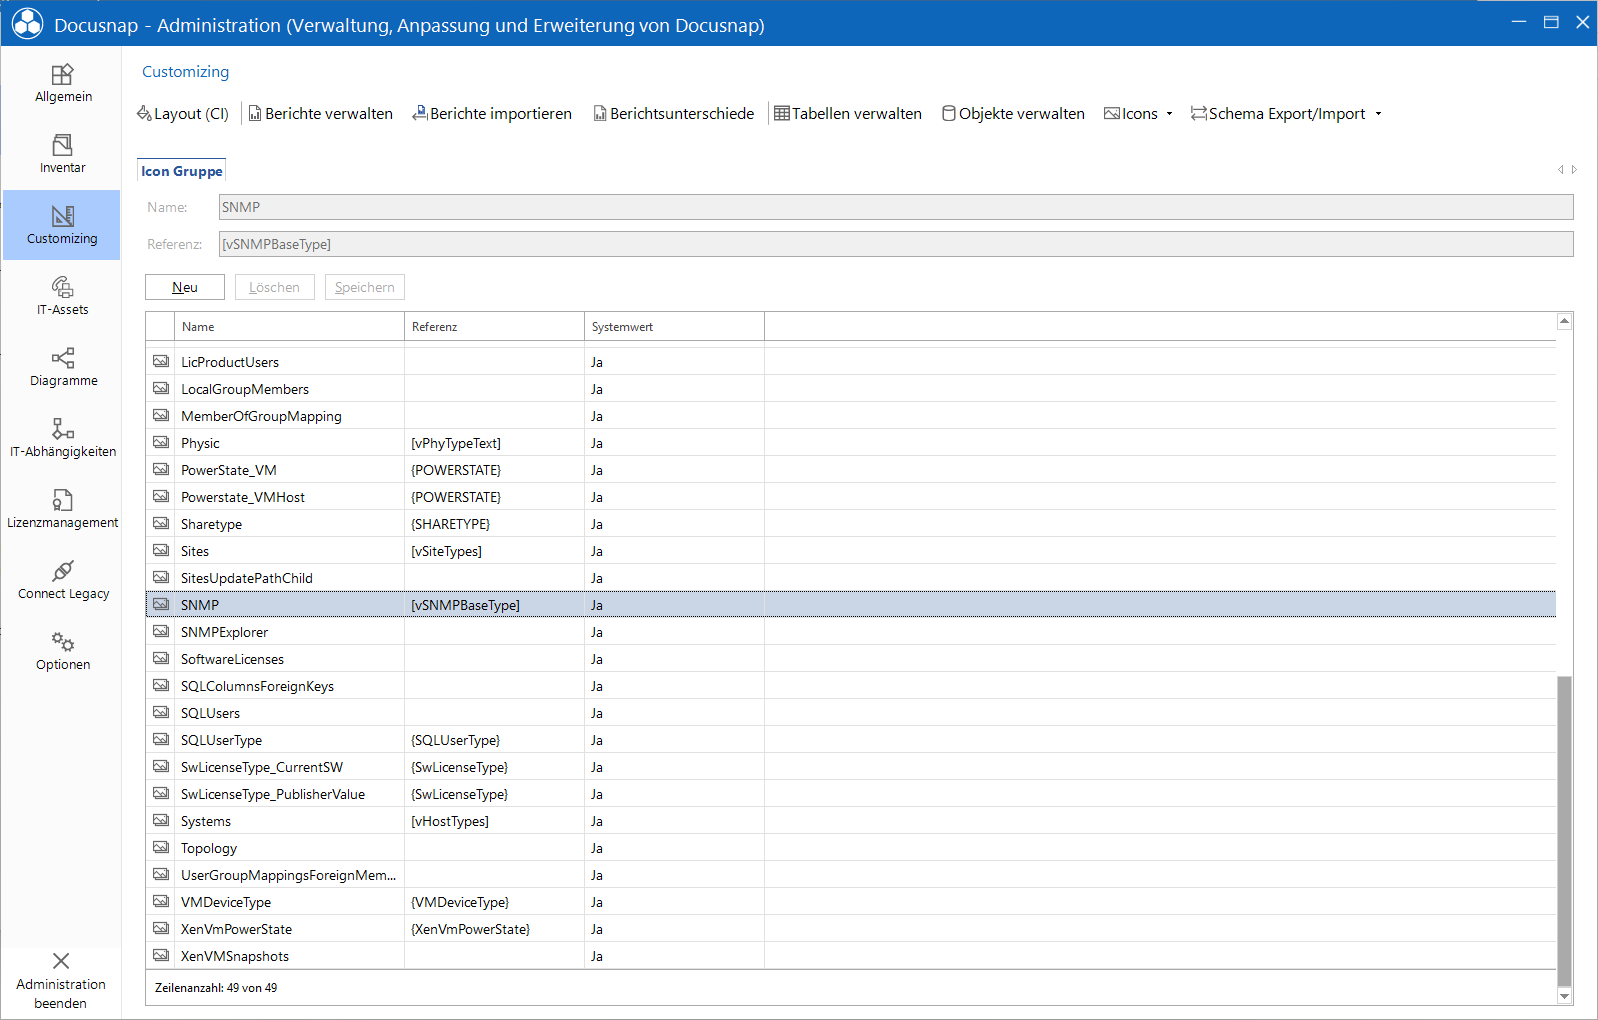Open Berichte verwalten from toolbar
The image size is (1598, 1020).
(320, 114)
